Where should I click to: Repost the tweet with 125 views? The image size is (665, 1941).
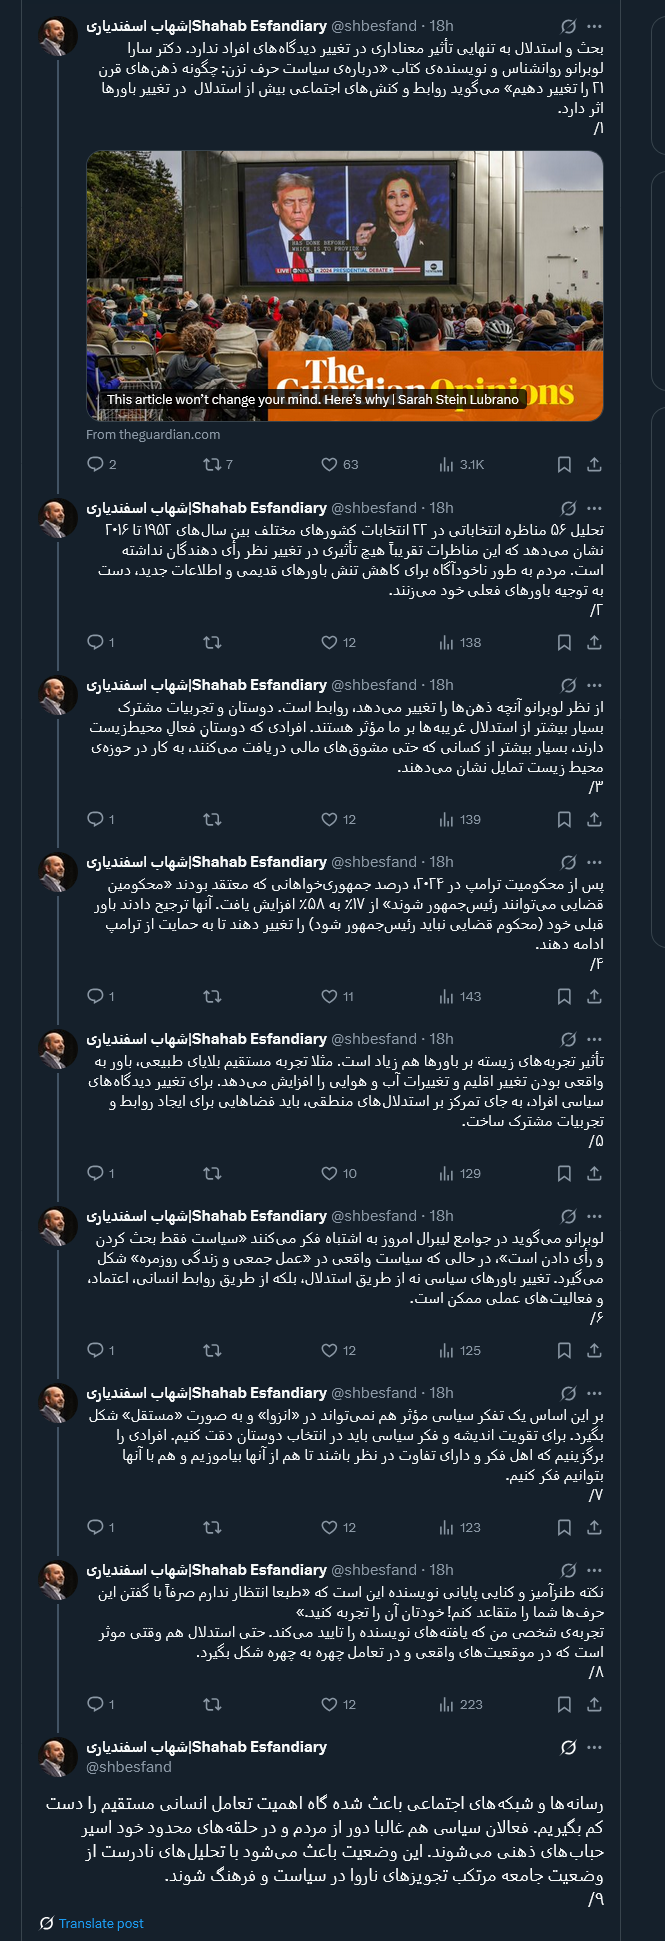[212, 1350]
